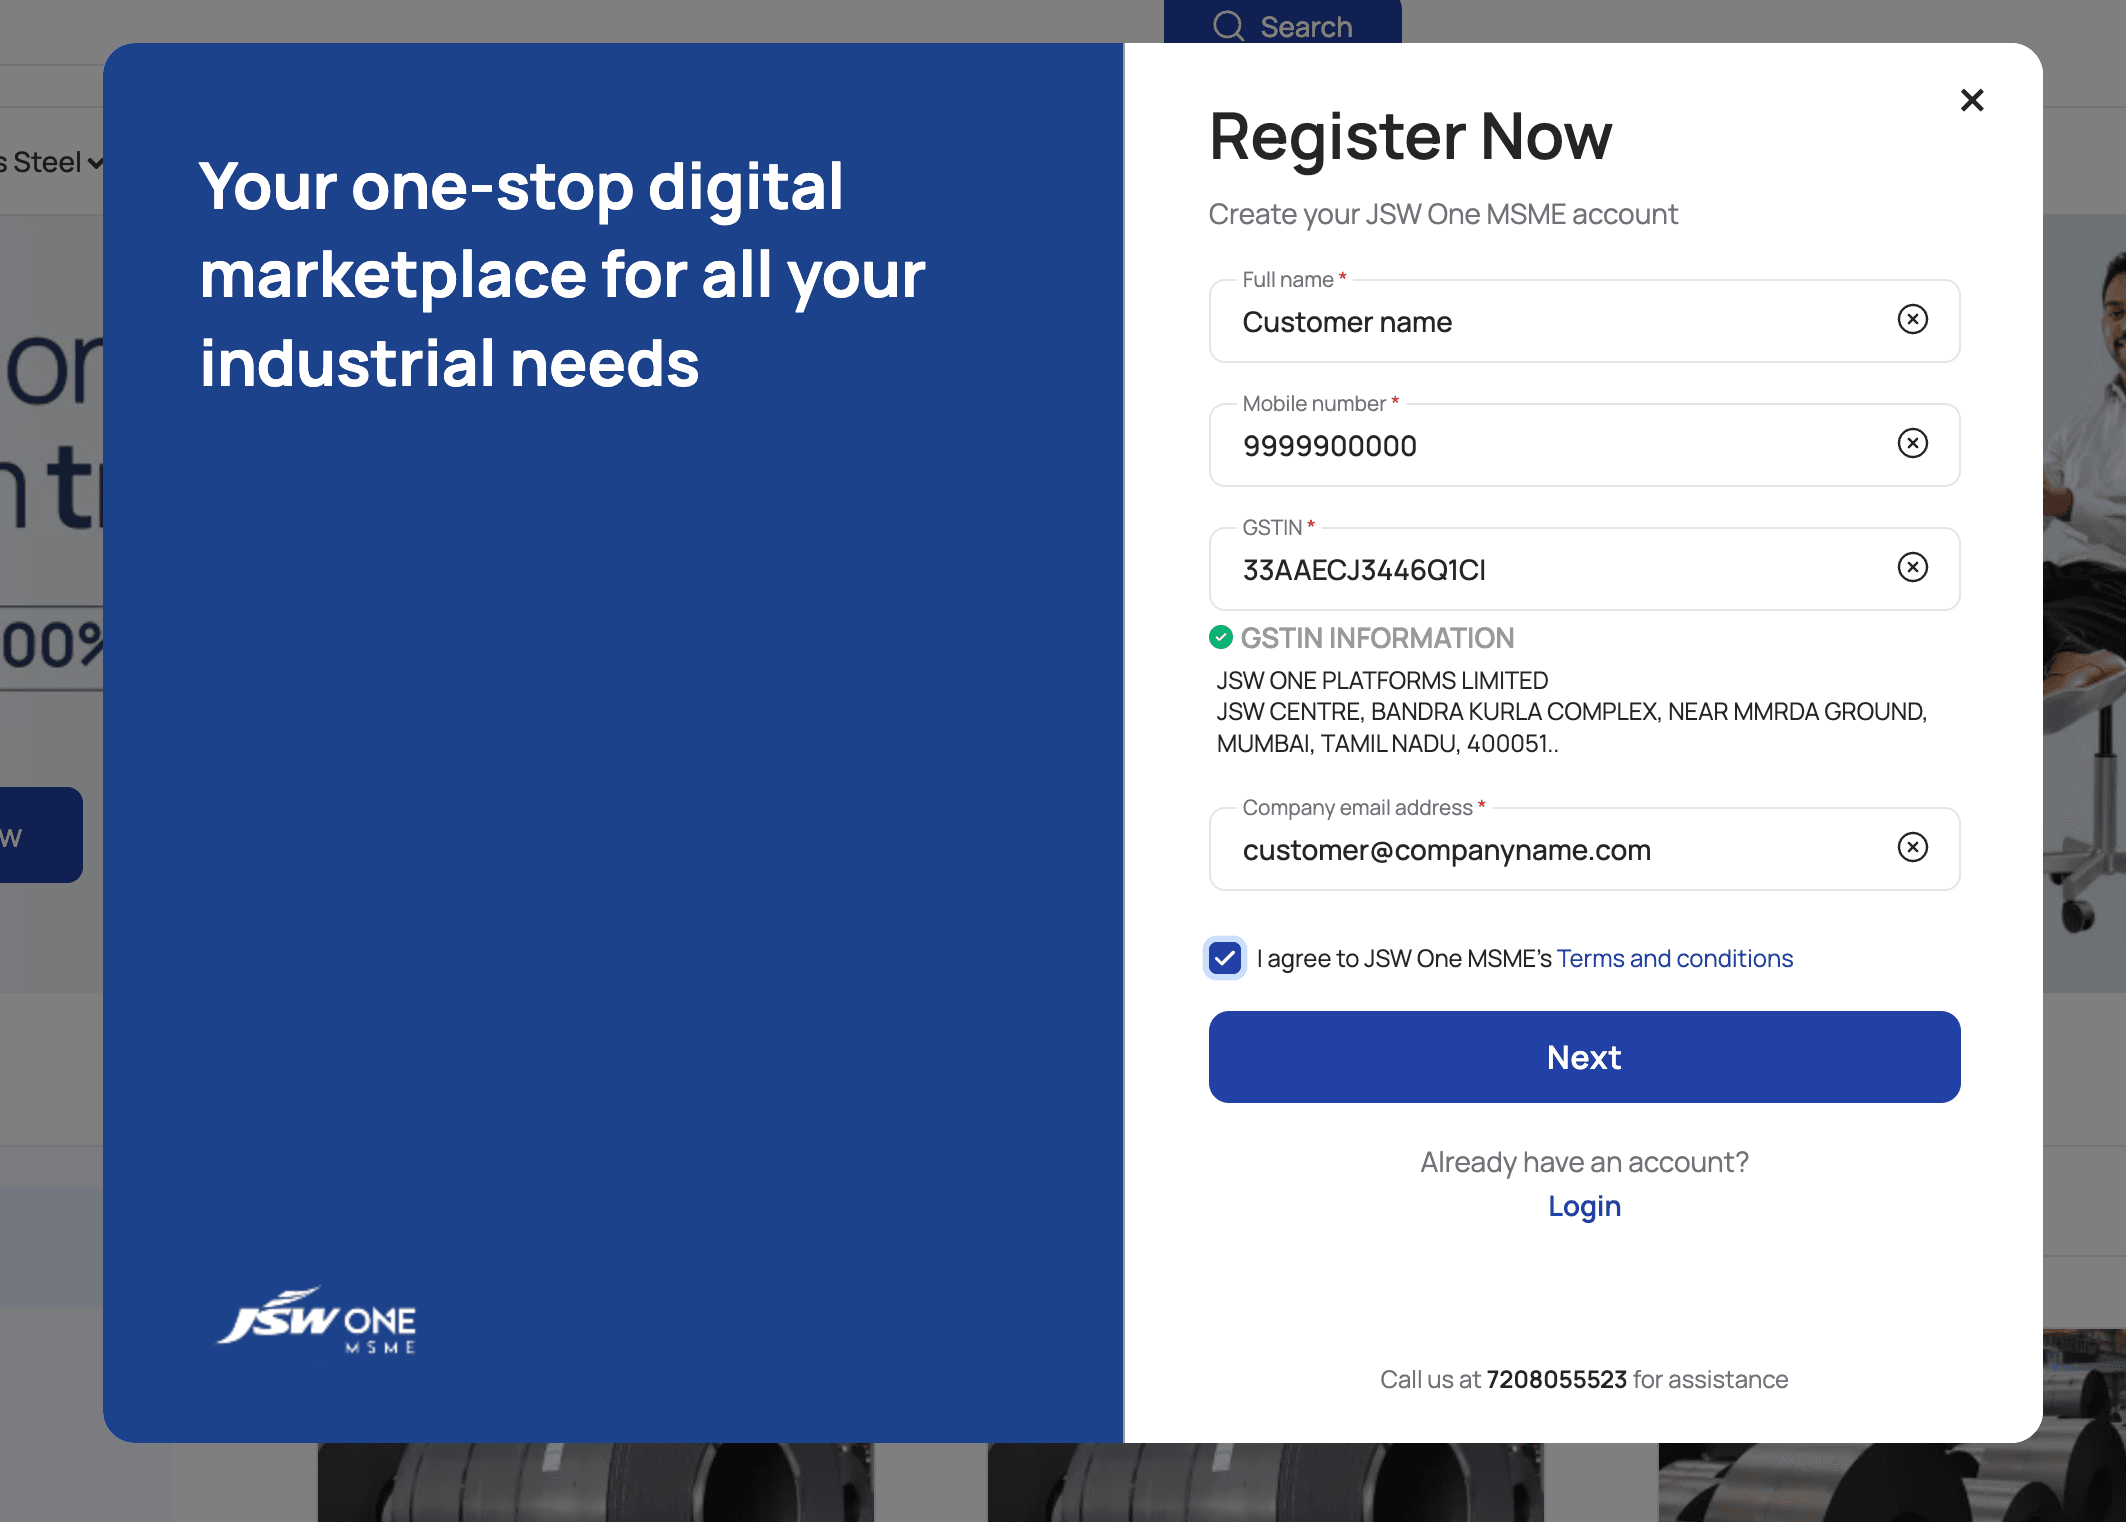Go to the Login link
Viewport: 2126px width, 1522px height.
pyautogui.click(x=1584, y=1206)
